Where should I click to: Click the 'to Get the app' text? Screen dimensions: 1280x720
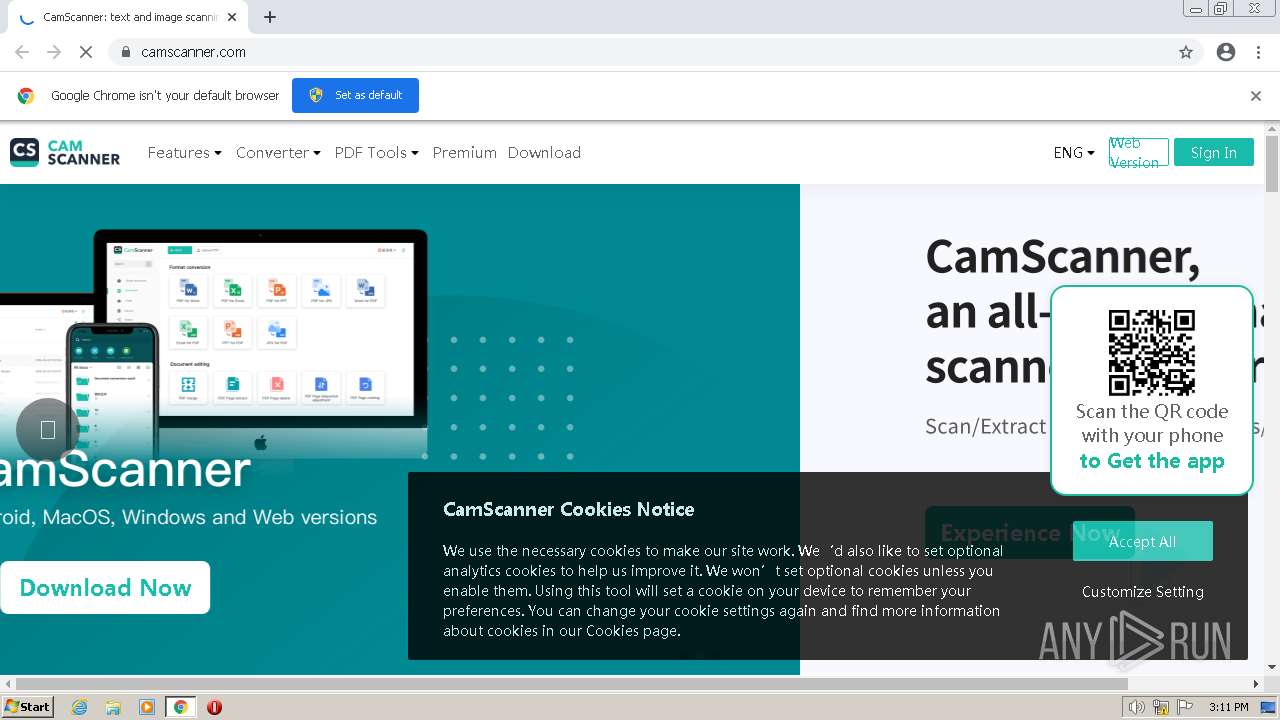pyautogui.click(x=1151, y=461)
